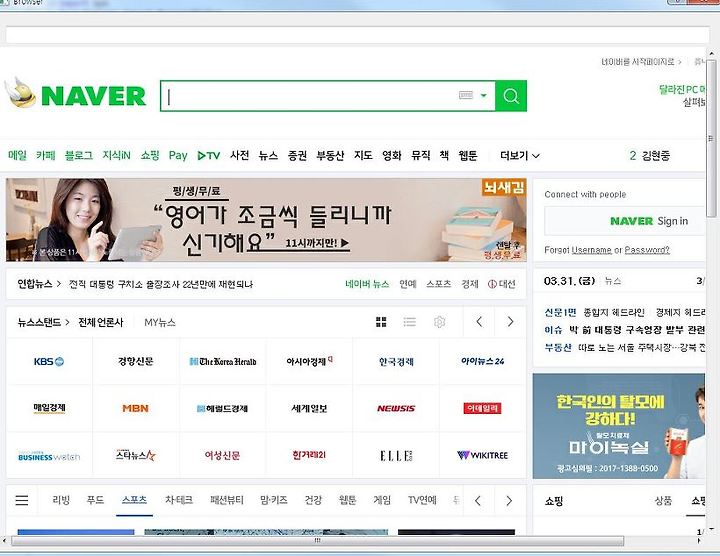Open the TV play icon link
The height and width of the screenshot is (556, 720).
[209, 156]
